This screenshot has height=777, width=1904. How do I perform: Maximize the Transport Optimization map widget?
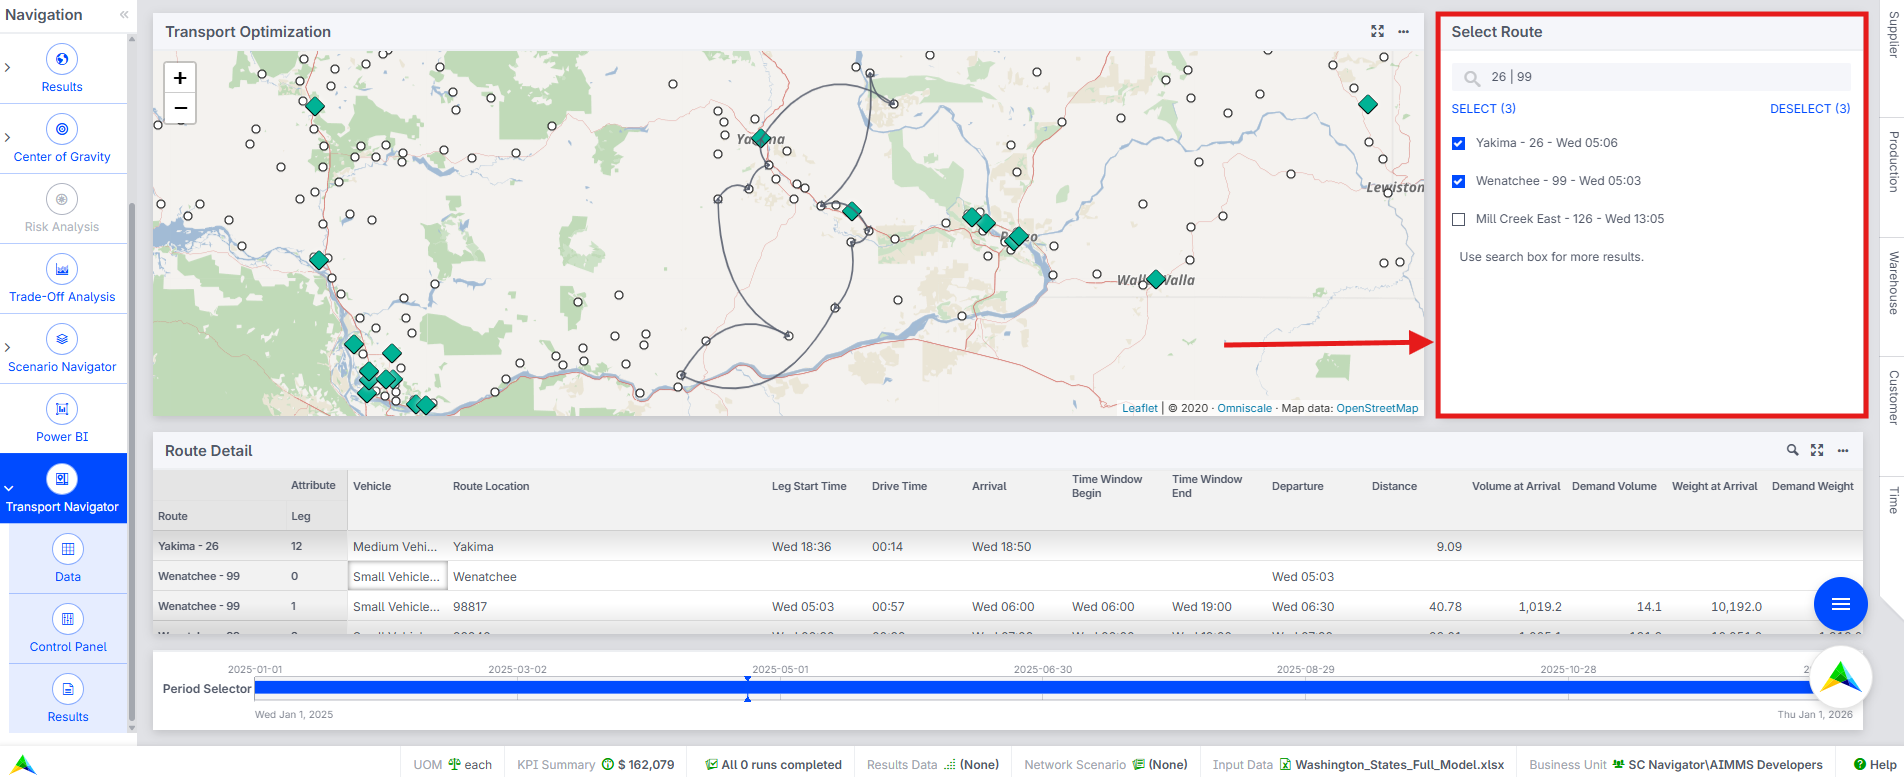pyautogui.click(x=1377, y=32)
